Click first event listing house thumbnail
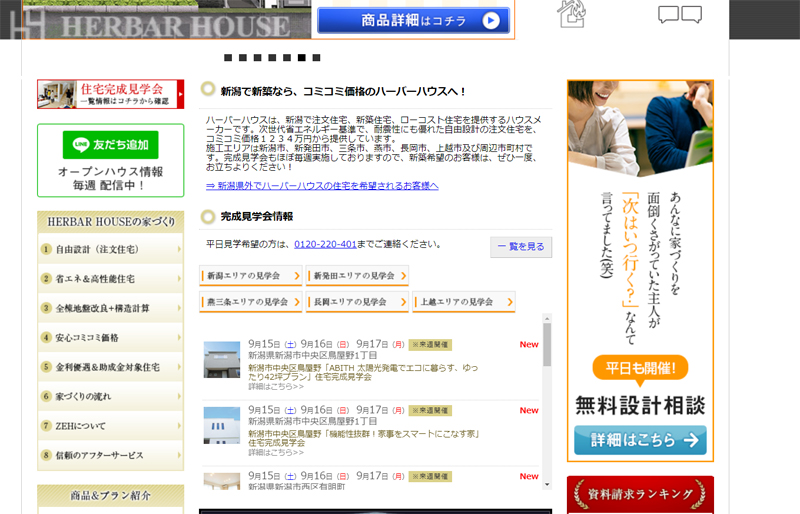Screen dimensions: 800x514 [x=222, y=360]
